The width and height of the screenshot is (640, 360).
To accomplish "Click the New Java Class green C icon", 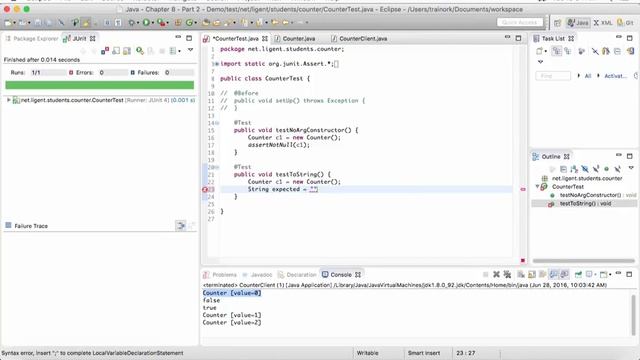I will [189, 22].
